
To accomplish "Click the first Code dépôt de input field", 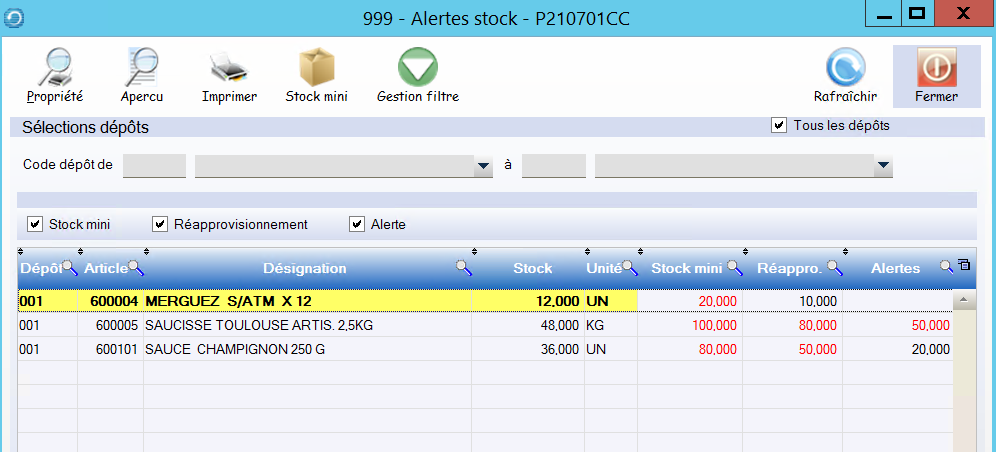I will coord(154,166).
